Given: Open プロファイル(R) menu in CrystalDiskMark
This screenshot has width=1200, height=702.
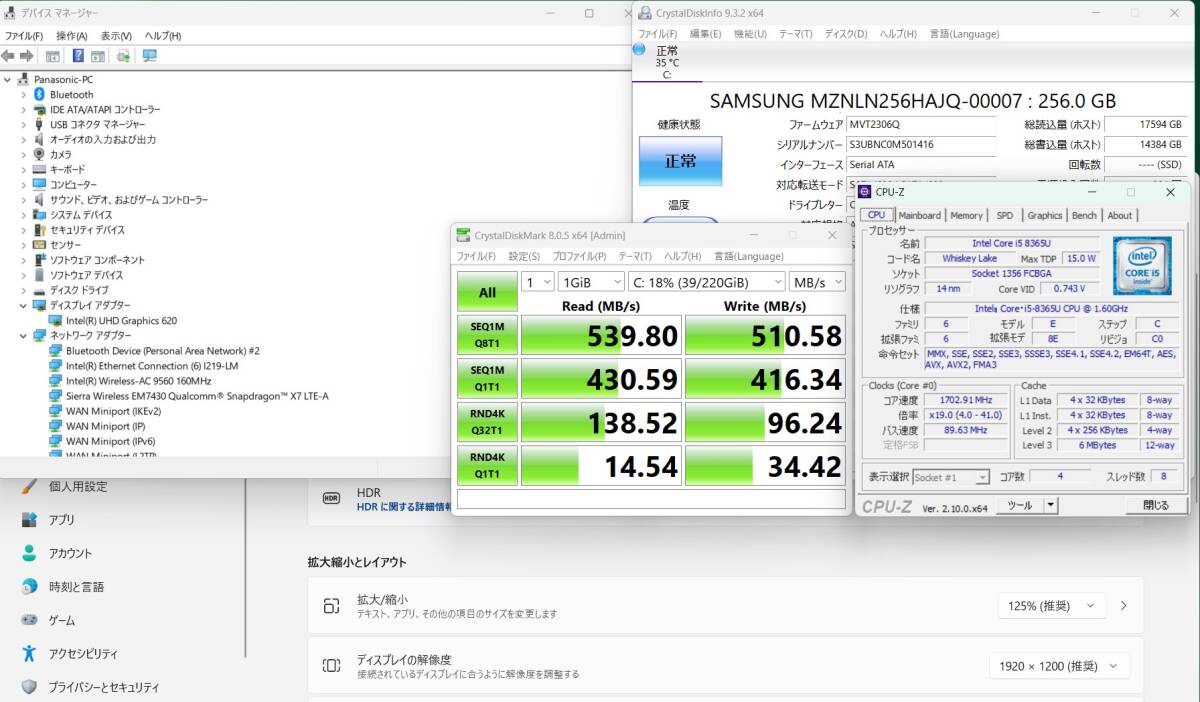Looking at the screenshot, I should click(579, 256).
